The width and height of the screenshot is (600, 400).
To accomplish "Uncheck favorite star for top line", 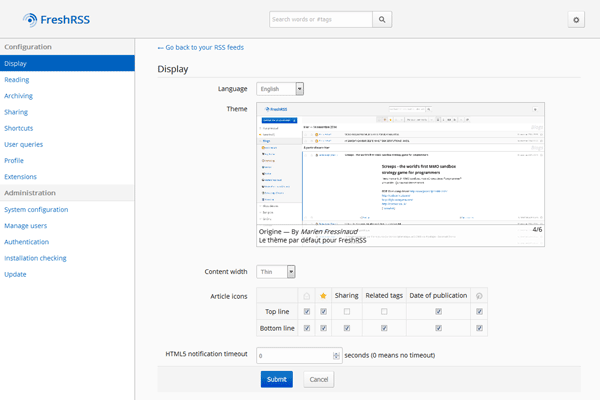I will pyautogui.click(x=322, y=312).
